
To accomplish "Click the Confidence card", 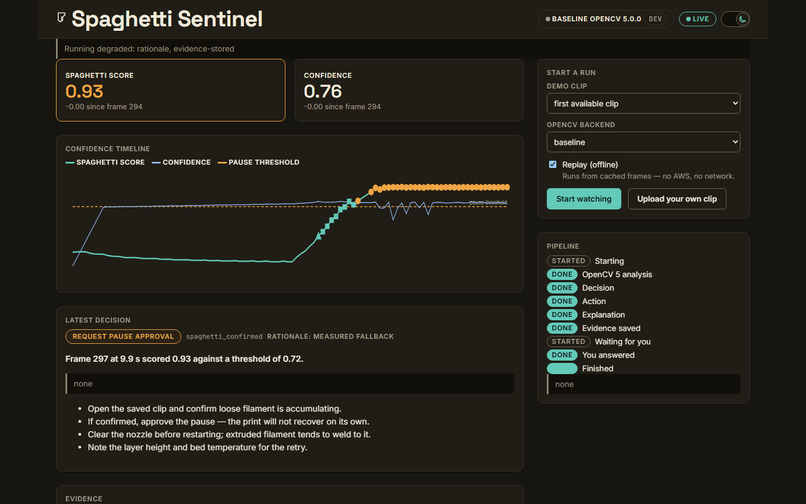I will pyautogui.click(x=409, y=90).
